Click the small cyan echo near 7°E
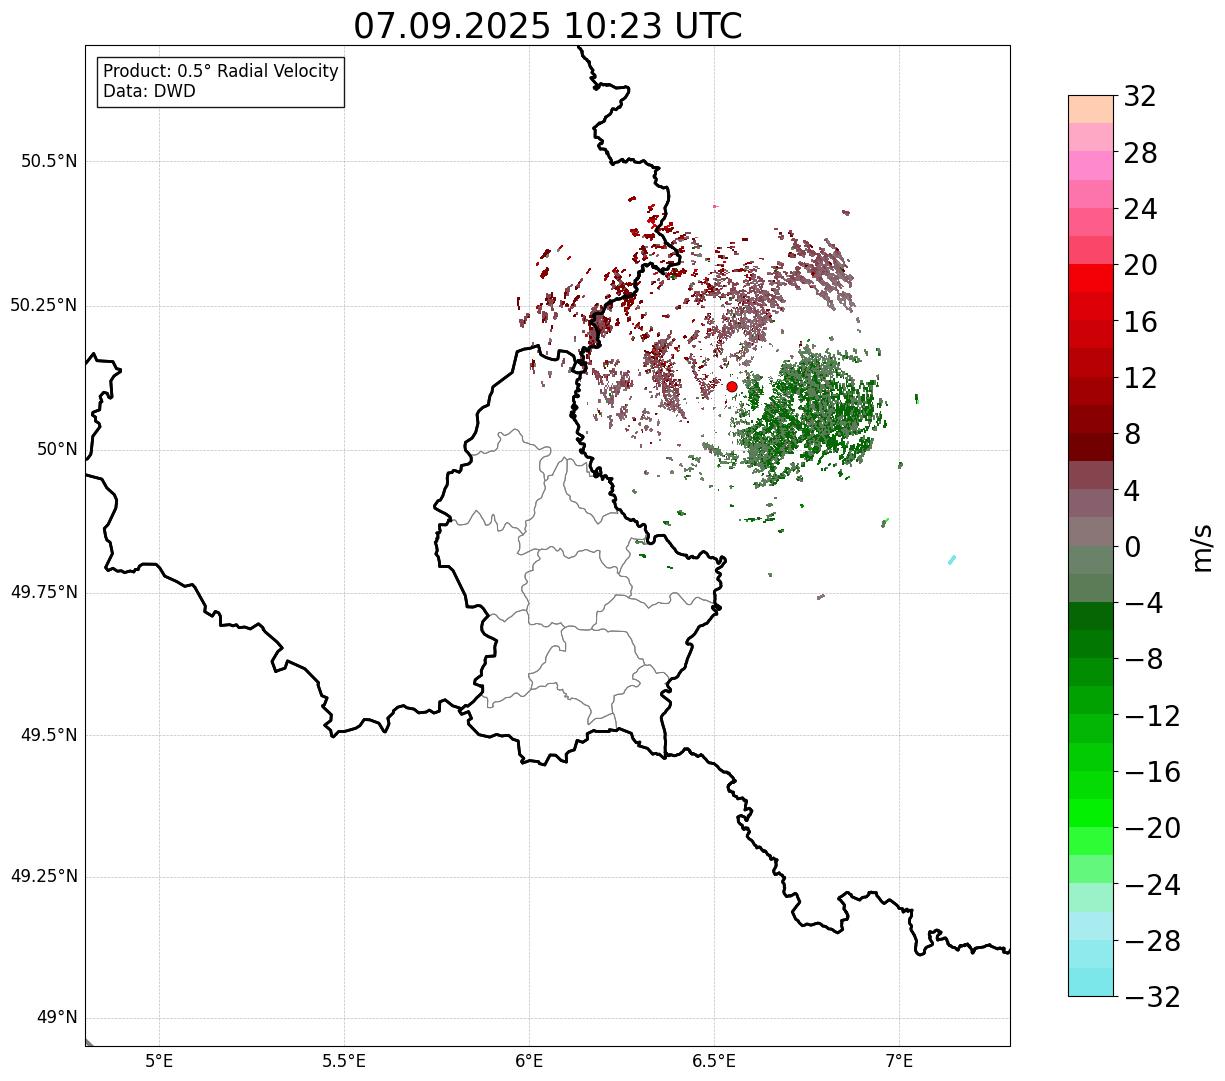The width and height of the screenshot is (1225, 1081). [952, 559]
